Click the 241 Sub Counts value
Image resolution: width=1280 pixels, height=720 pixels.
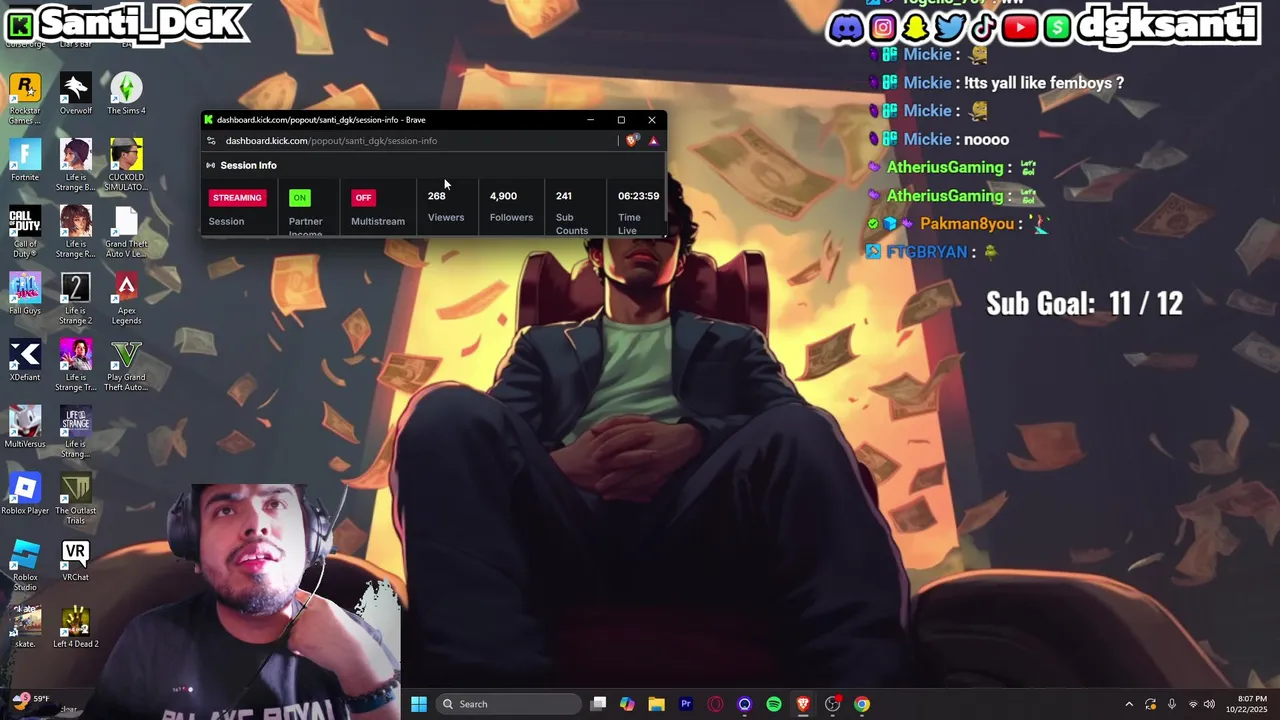tap(564, 196)
